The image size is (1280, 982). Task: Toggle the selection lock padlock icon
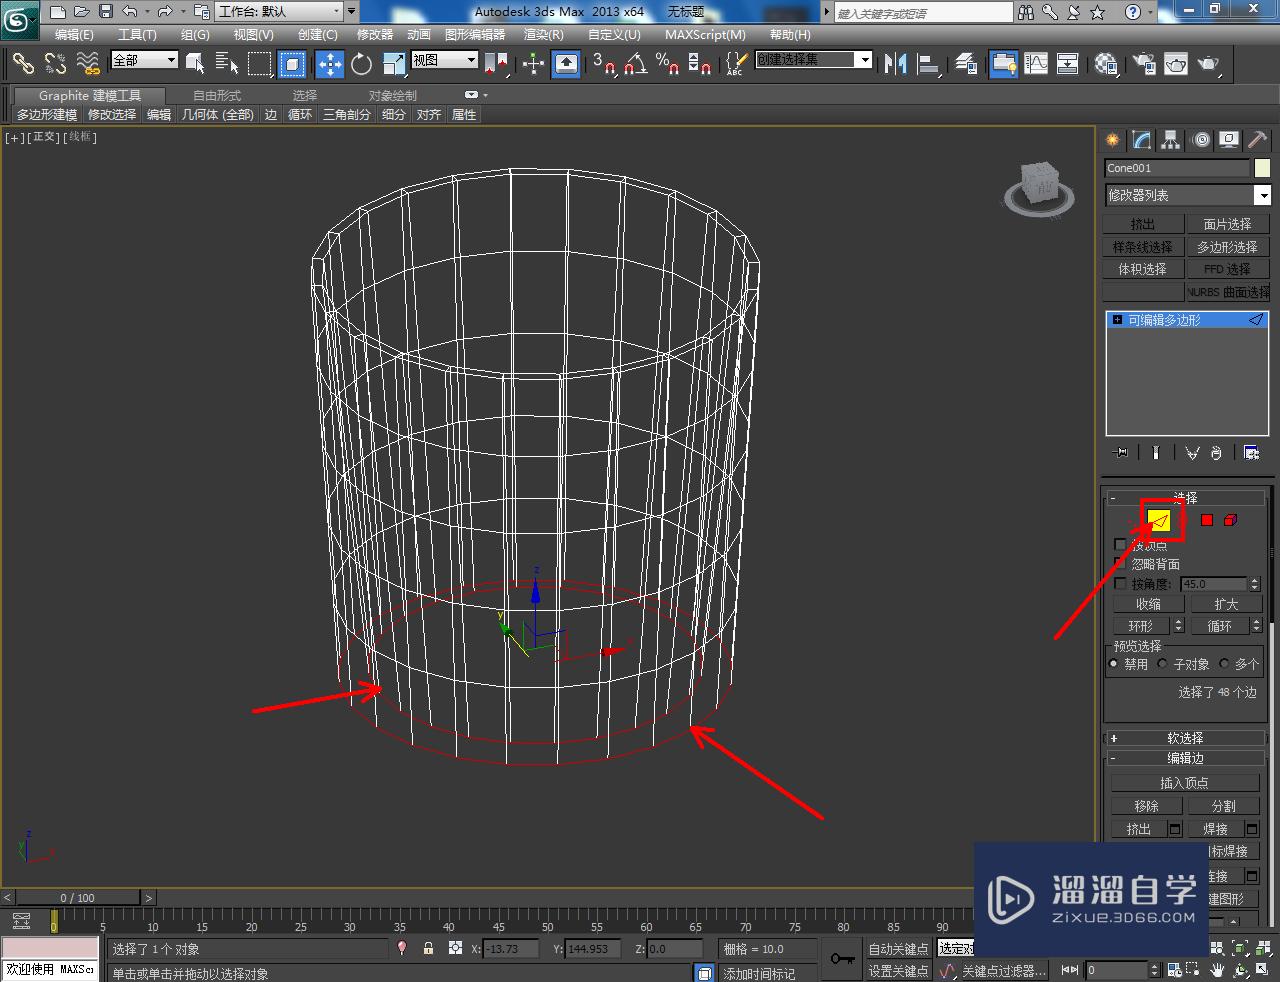[x=428, y=948]
